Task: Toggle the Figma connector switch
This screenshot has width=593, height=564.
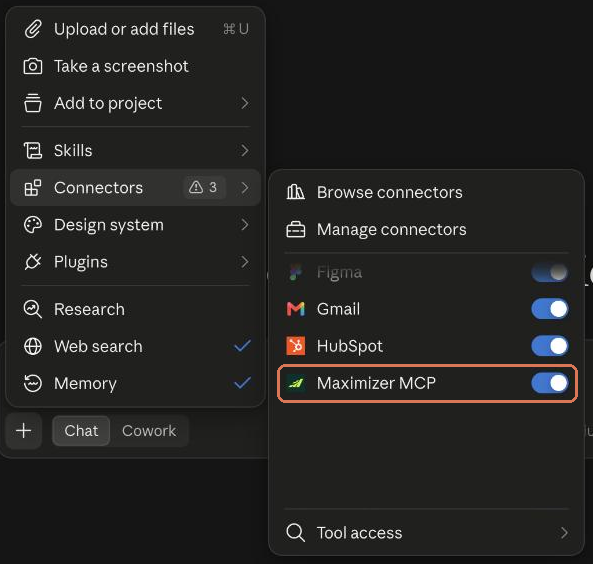Action: [x=550, y=272]
